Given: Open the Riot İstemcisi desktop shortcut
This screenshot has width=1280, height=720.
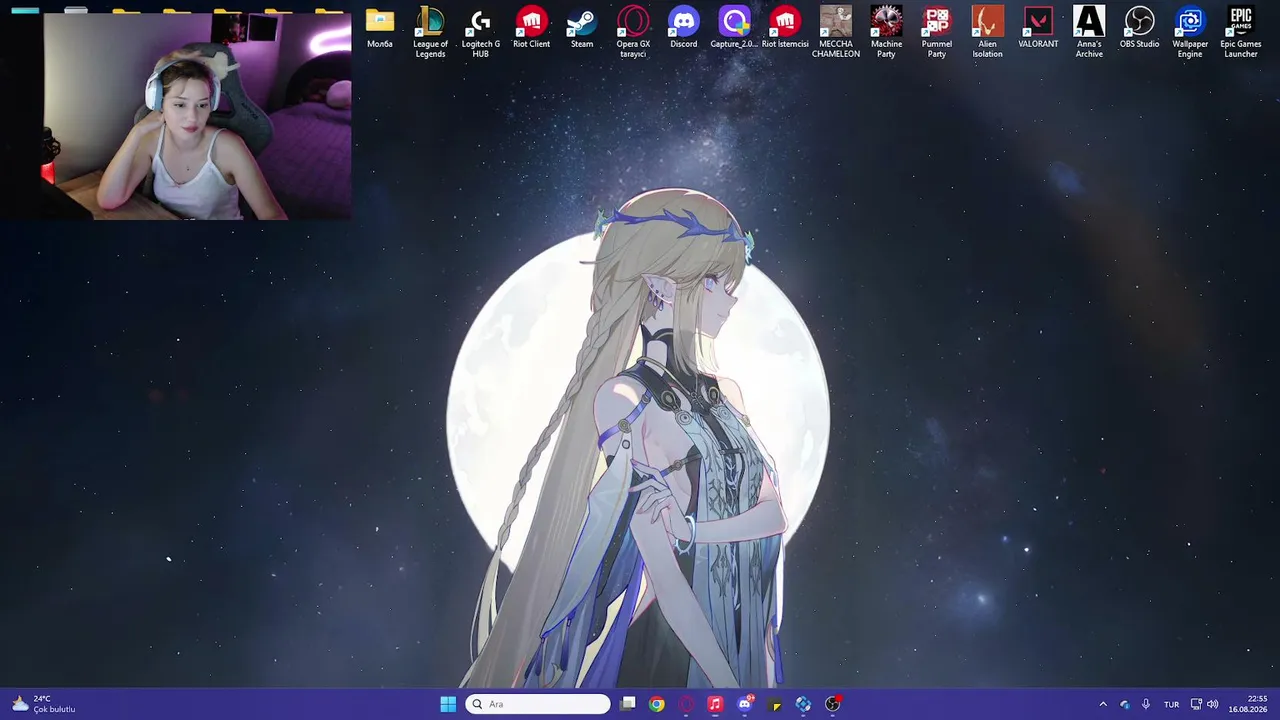Looking at the screenshot, I should tap(785, 28).
